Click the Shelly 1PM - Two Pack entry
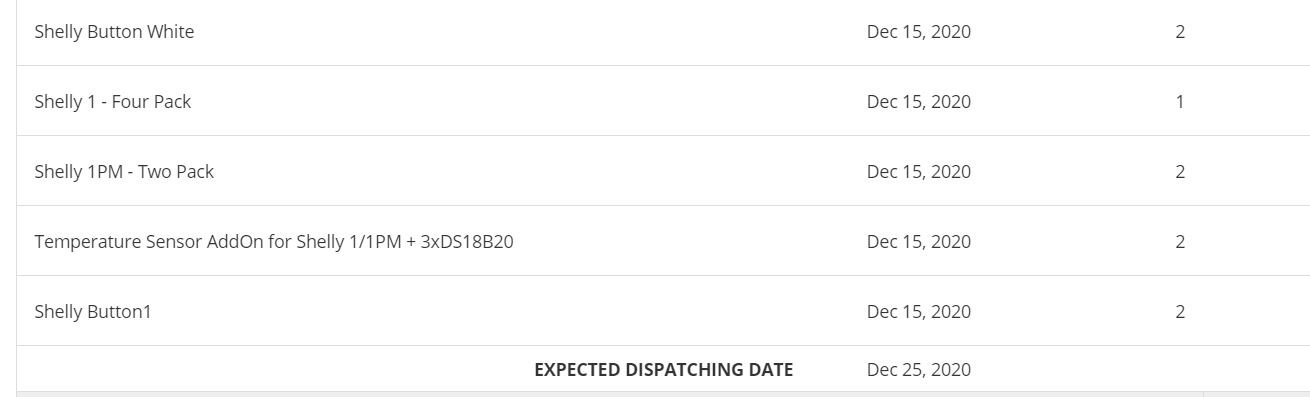Image resolution: width=1310 pixels, height=397 pixels. pos(124,172)
